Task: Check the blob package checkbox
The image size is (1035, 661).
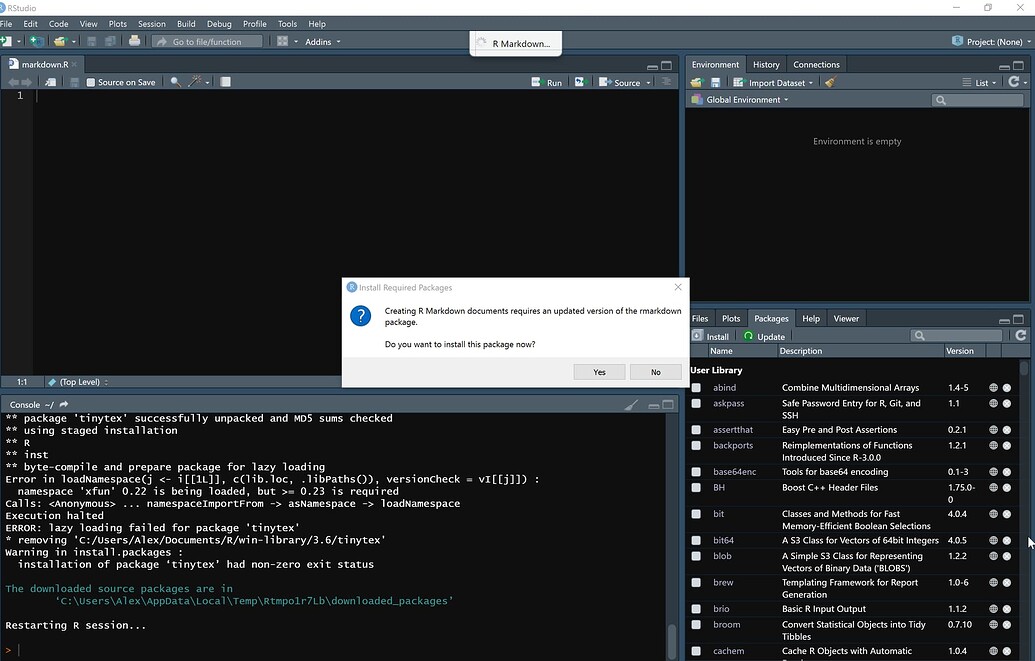Action: tap(696, 556)
